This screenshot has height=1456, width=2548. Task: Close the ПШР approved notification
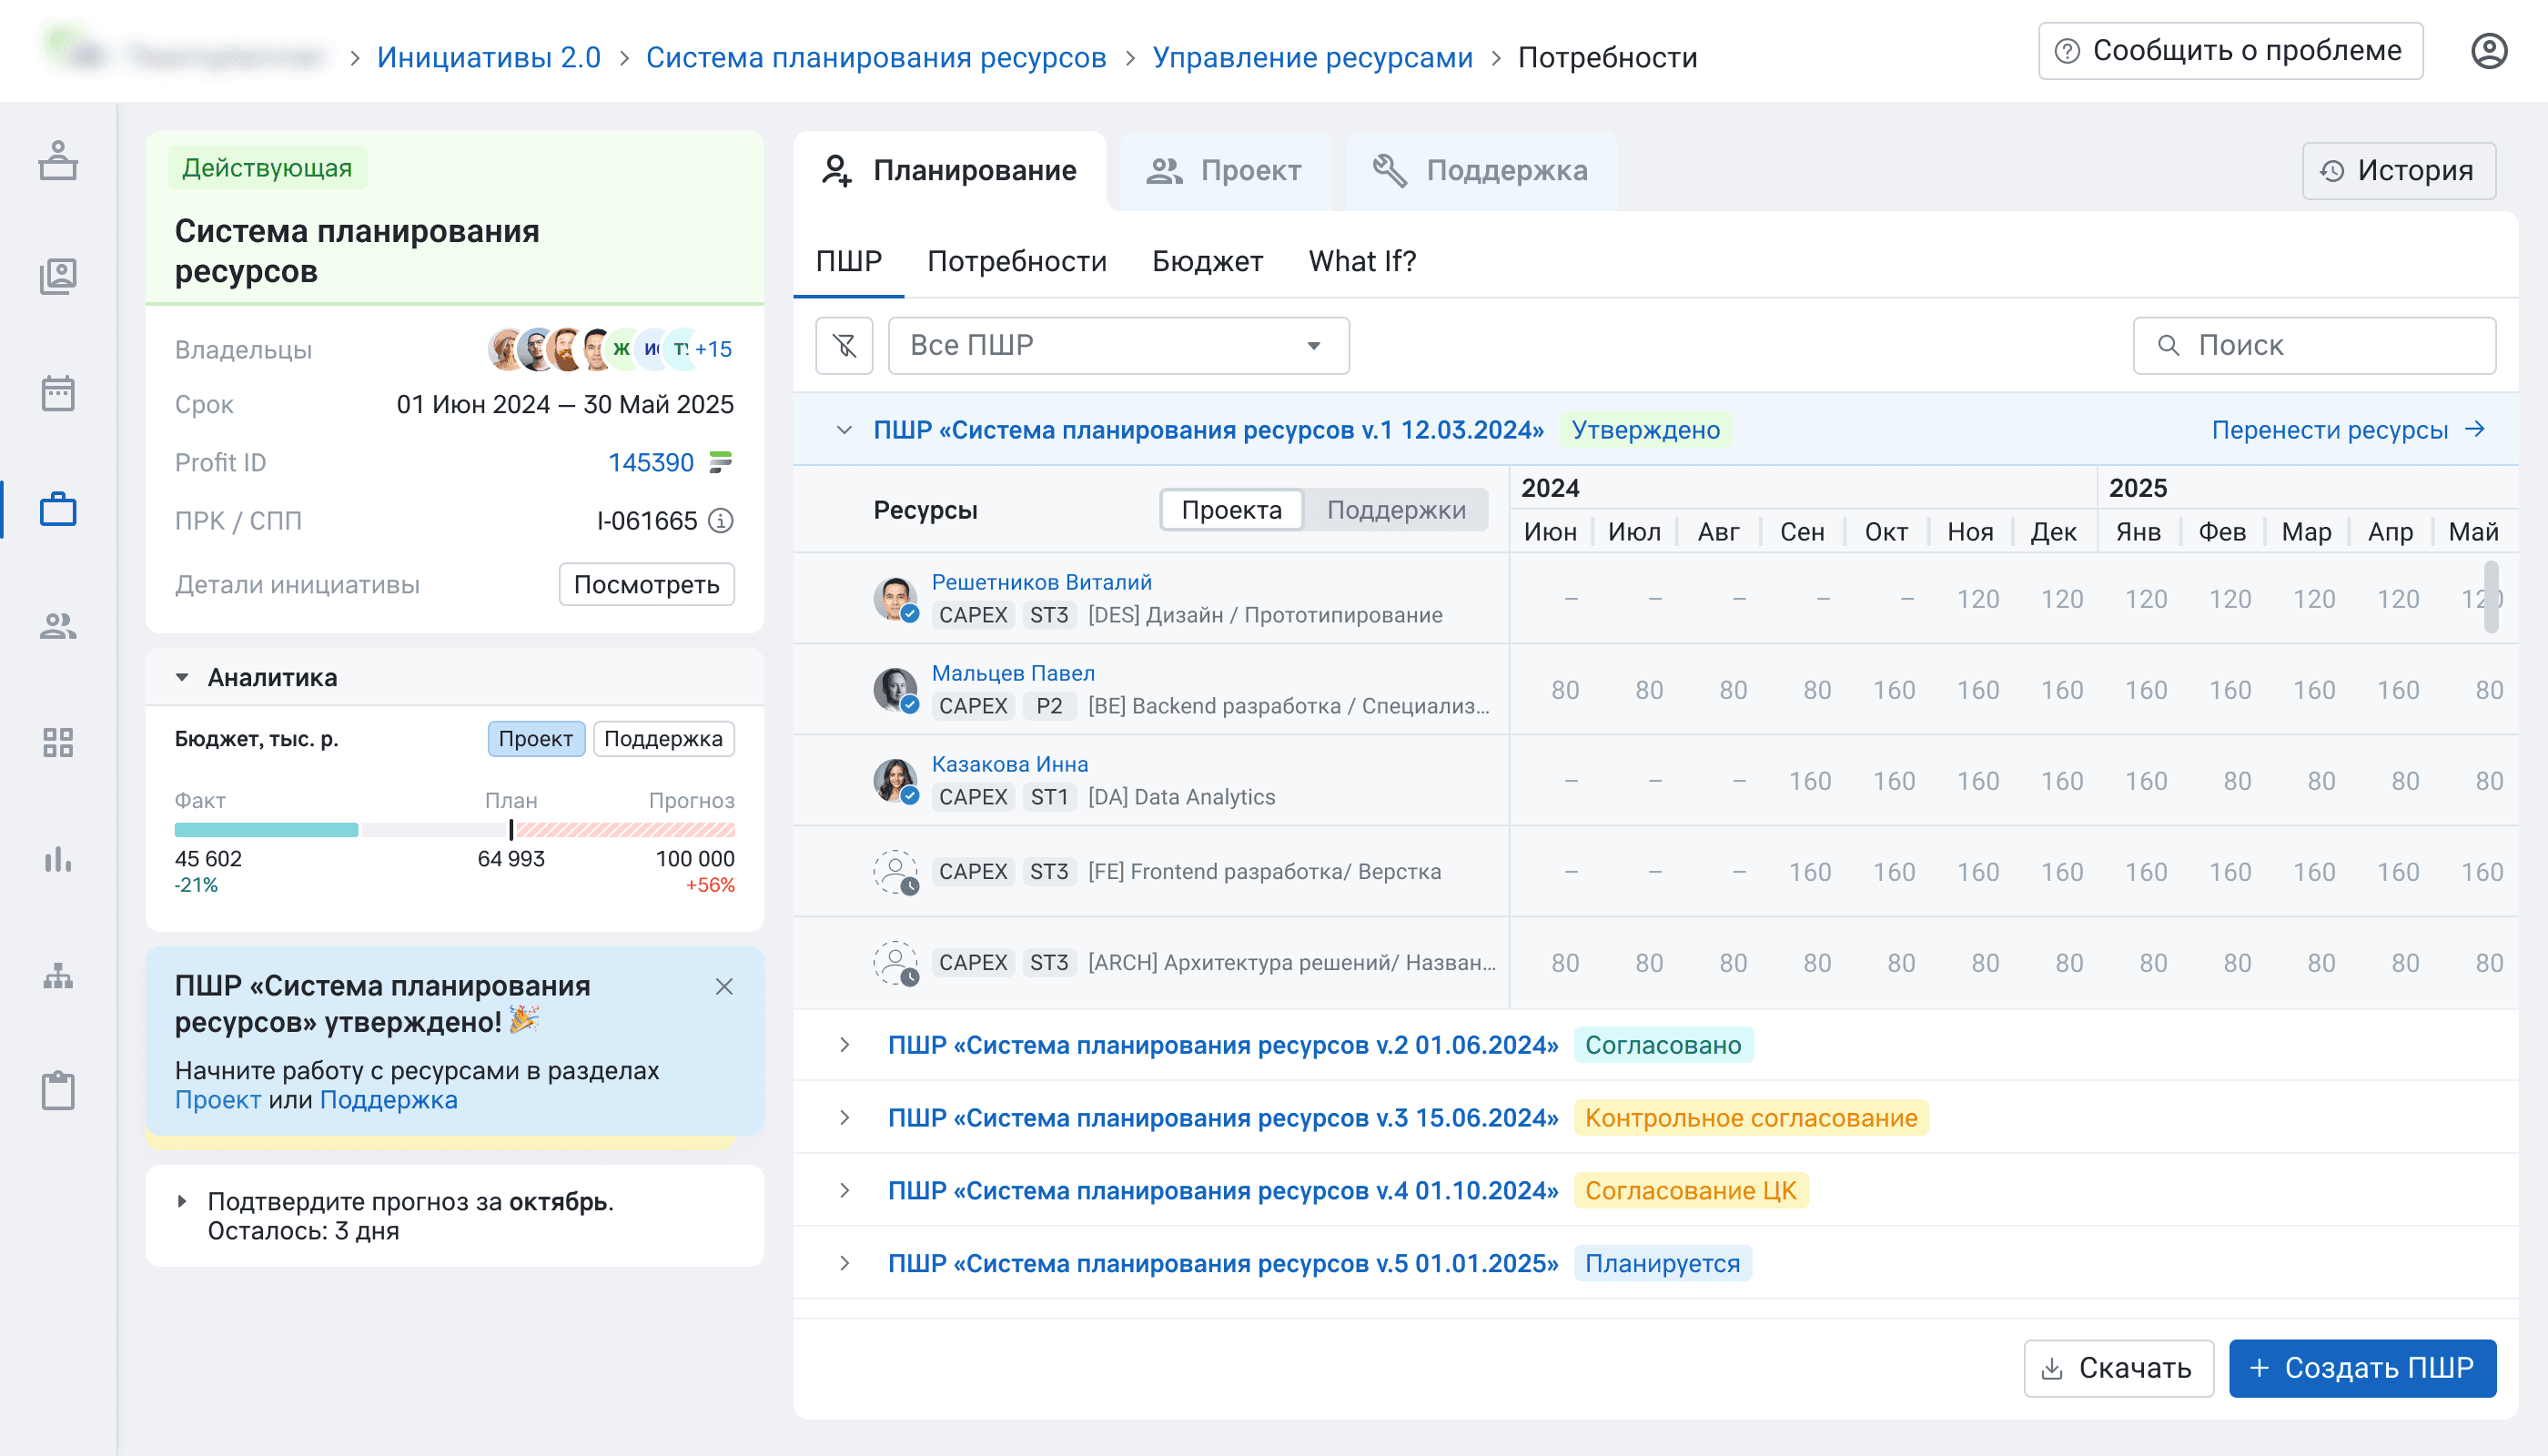[725, 987]
